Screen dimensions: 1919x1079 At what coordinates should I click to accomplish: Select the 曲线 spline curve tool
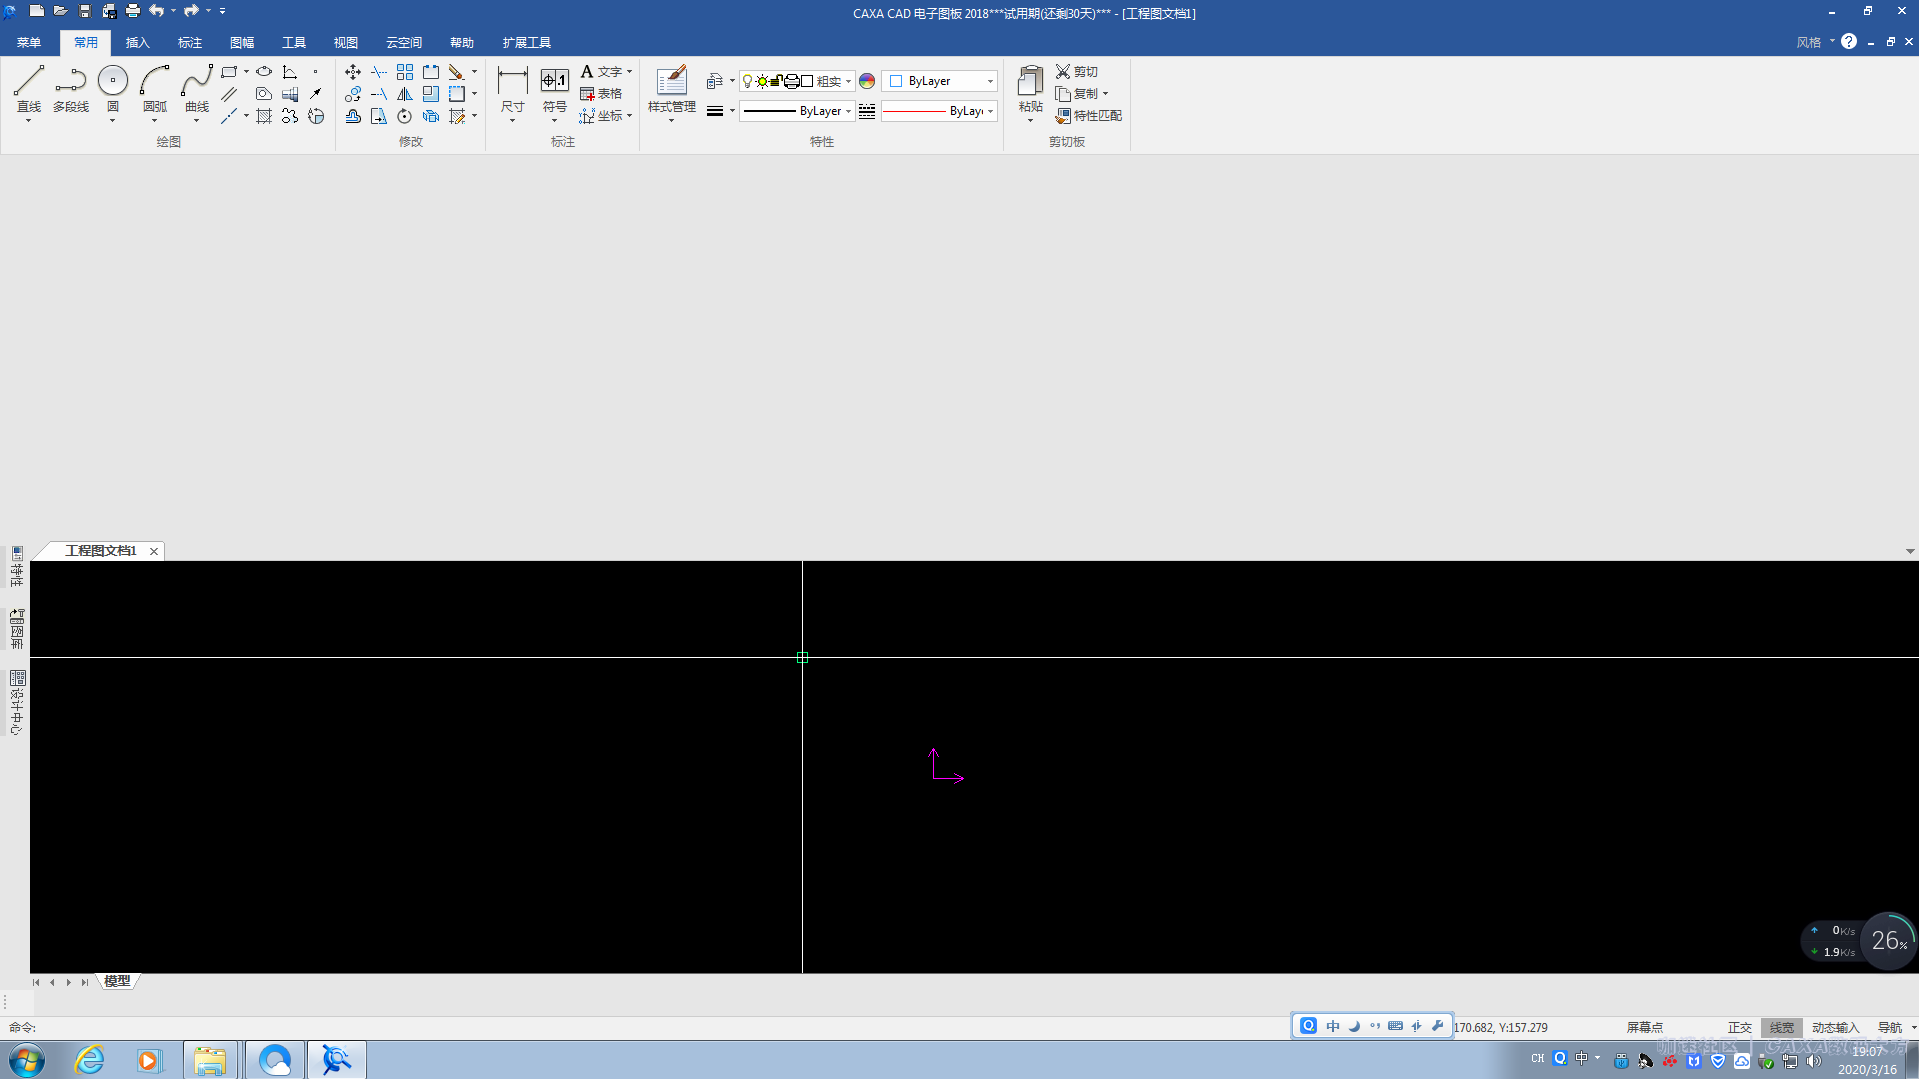(x=197, y=88)
